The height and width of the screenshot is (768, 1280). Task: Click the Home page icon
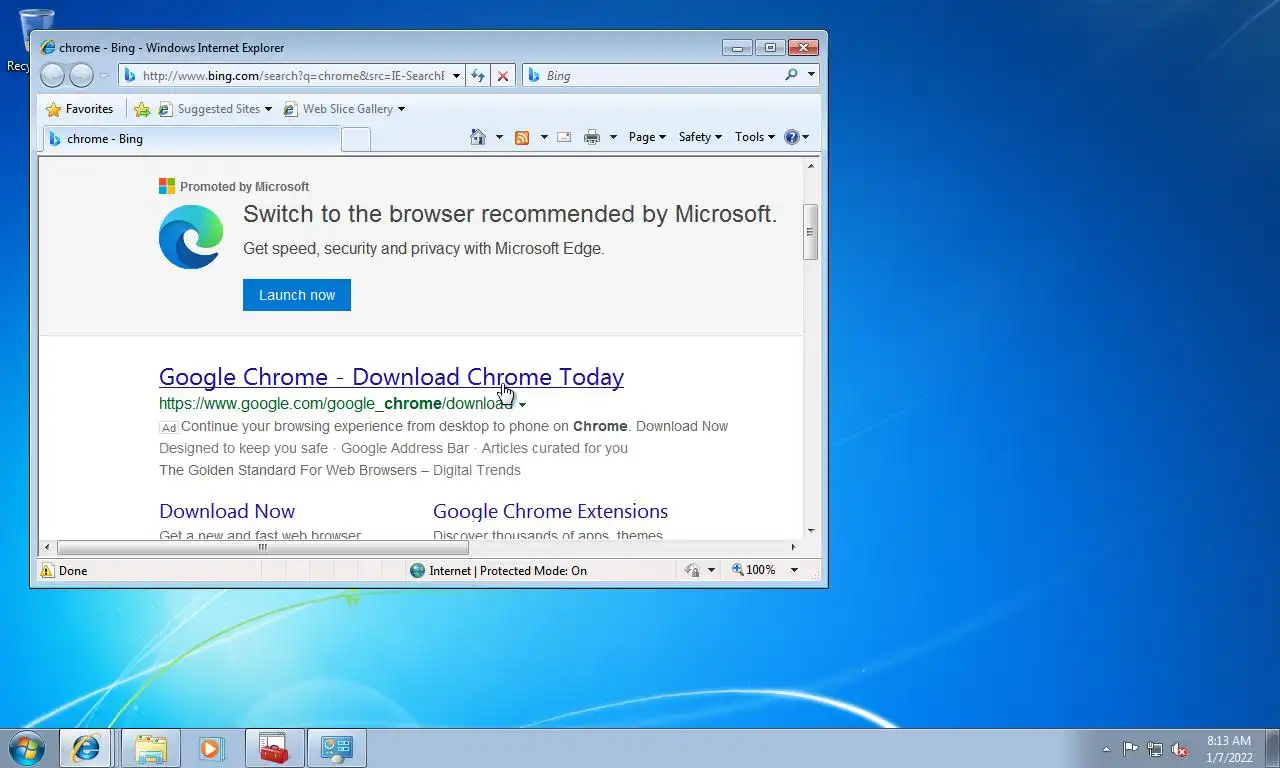point(478,137)
